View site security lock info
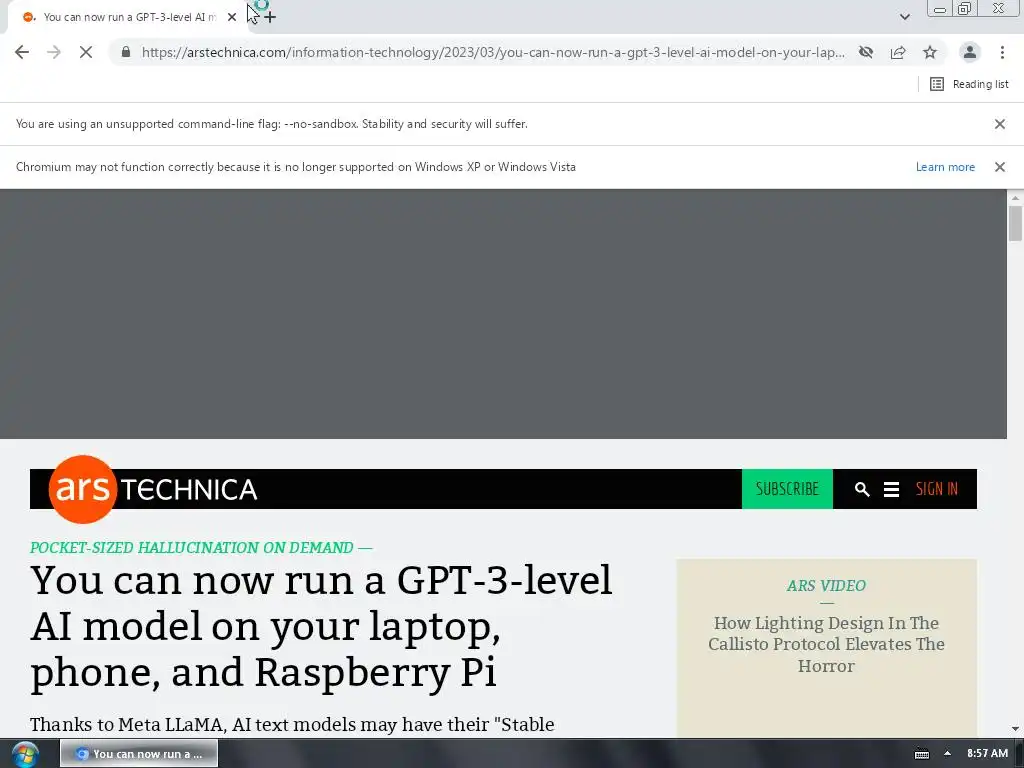Viewport: 1024px width, 768px height. click(126, 52)
